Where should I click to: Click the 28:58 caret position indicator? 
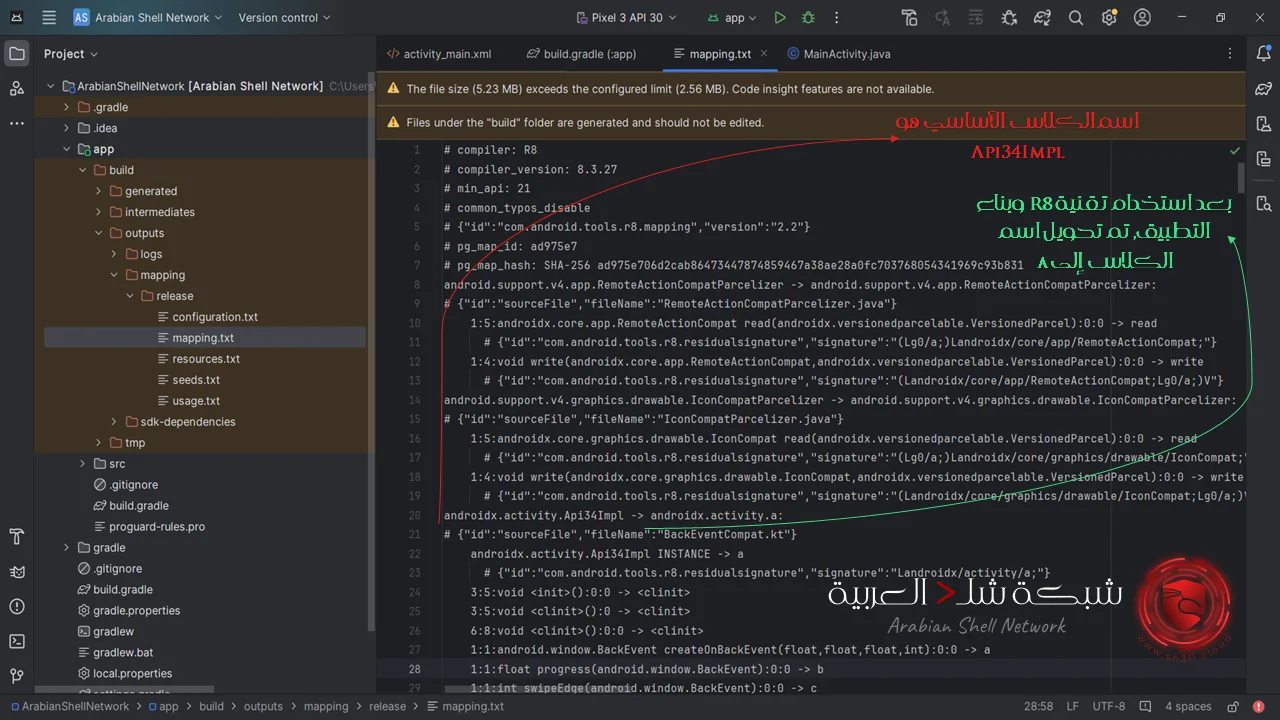1038,706
